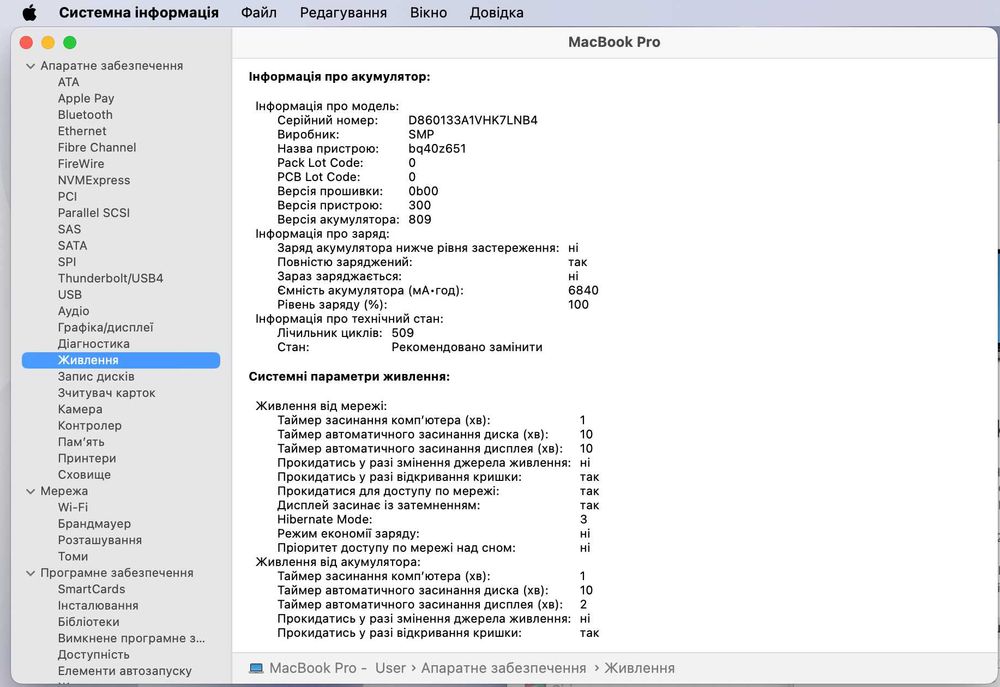Open Wi-Fi under Мережа

pyautogui.click(x=73, y=508)
